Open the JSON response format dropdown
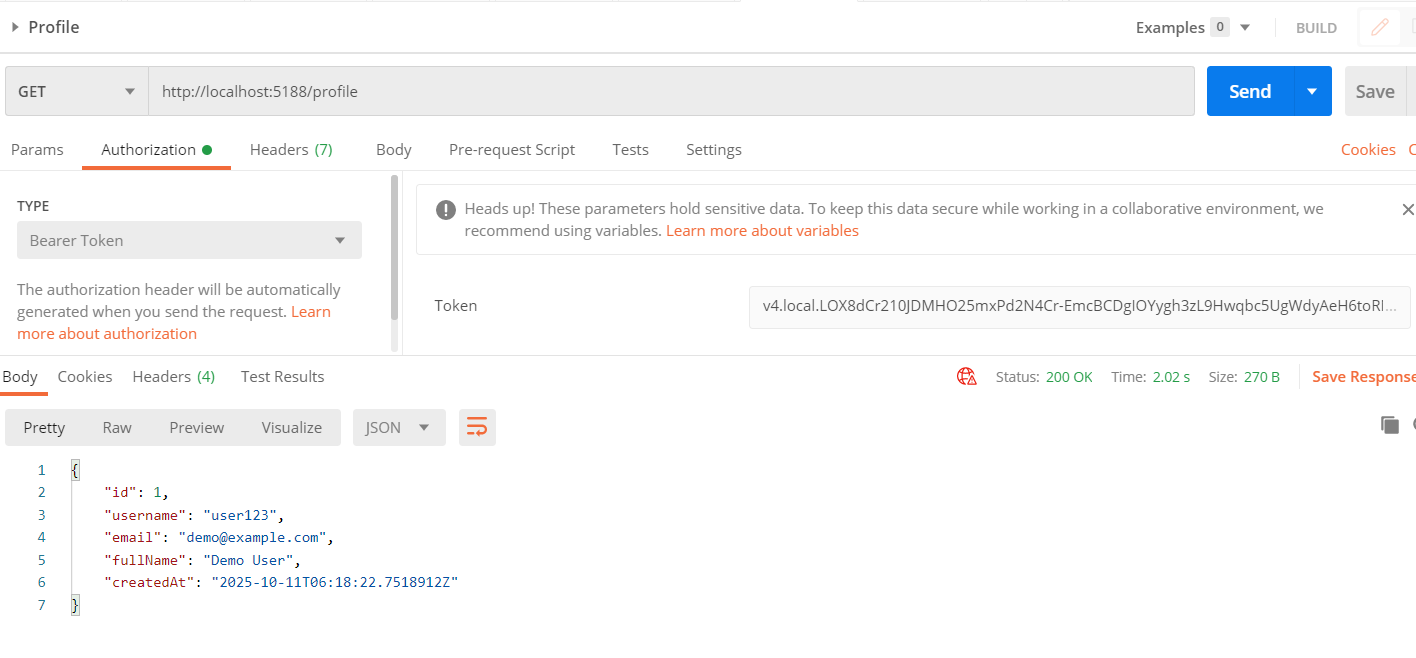Viewport: 1416px width, 658px height. 398,427
